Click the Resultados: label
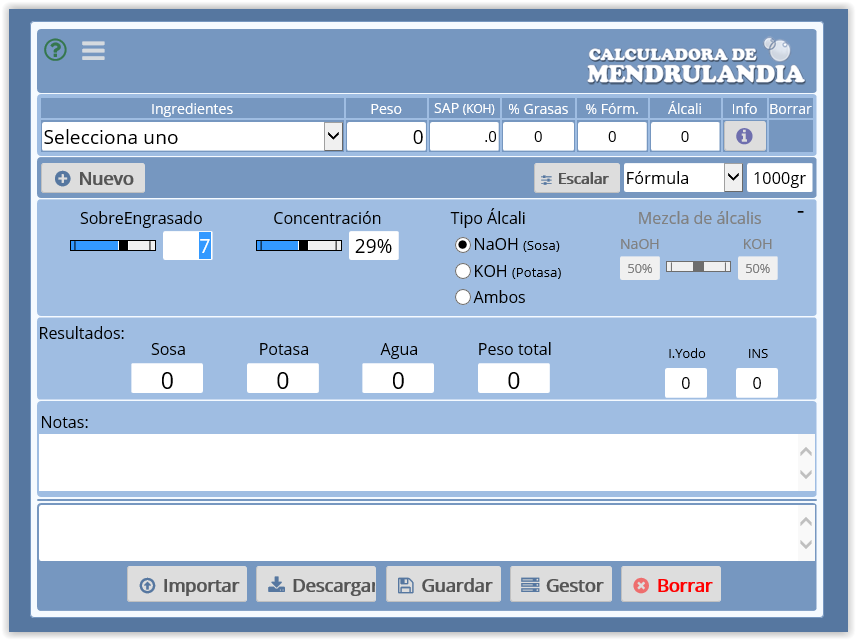 [x=82, y=333]
